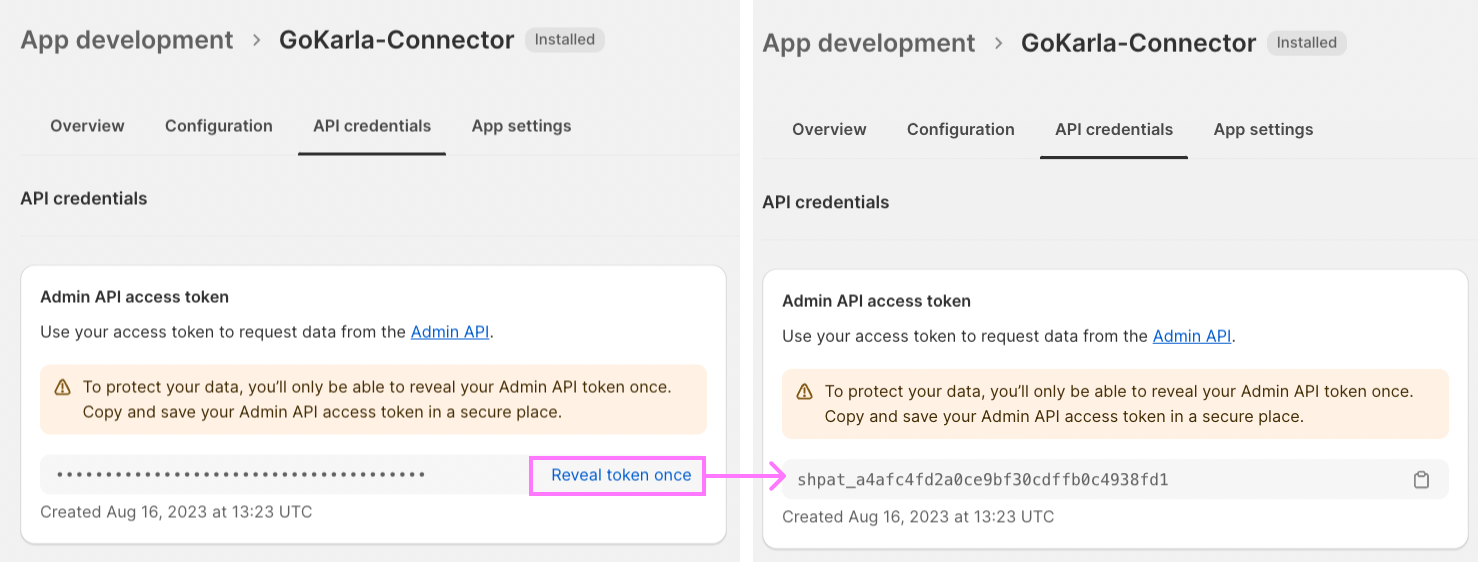Viewport: 1478px width, 562px height.
Task: Click the warning triangle in left panel
Action: tap(62, 387)
